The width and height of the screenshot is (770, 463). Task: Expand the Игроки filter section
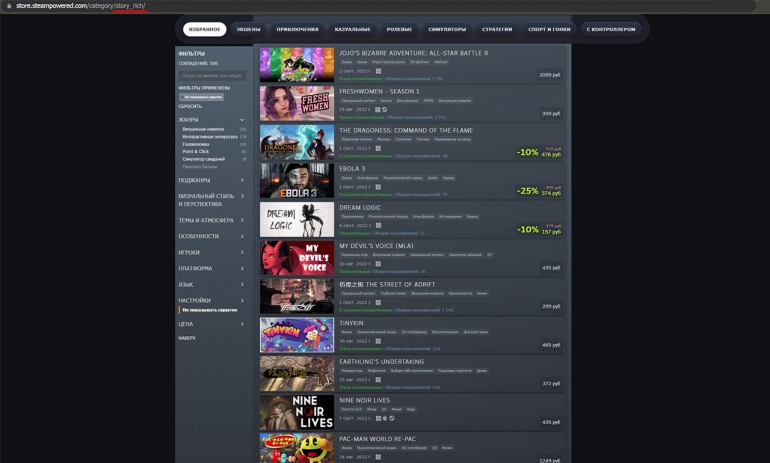[212, 252]
